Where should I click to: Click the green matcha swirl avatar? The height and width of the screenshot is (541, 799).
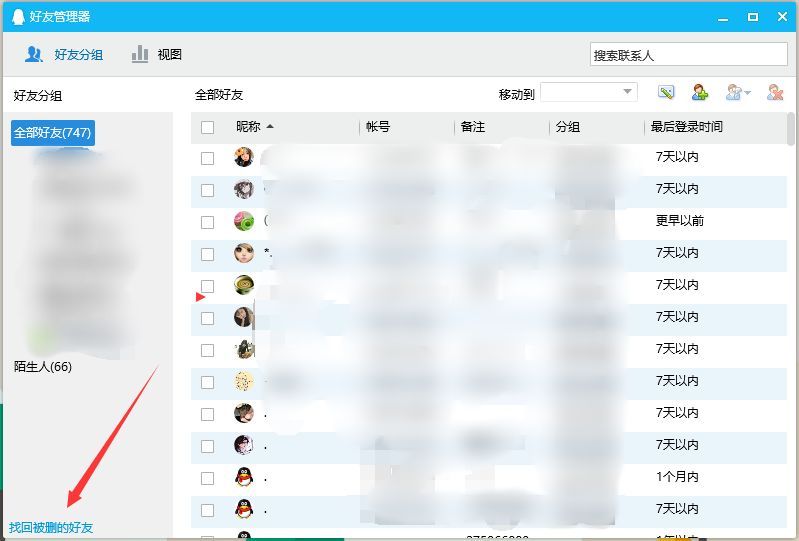[244, 285]
